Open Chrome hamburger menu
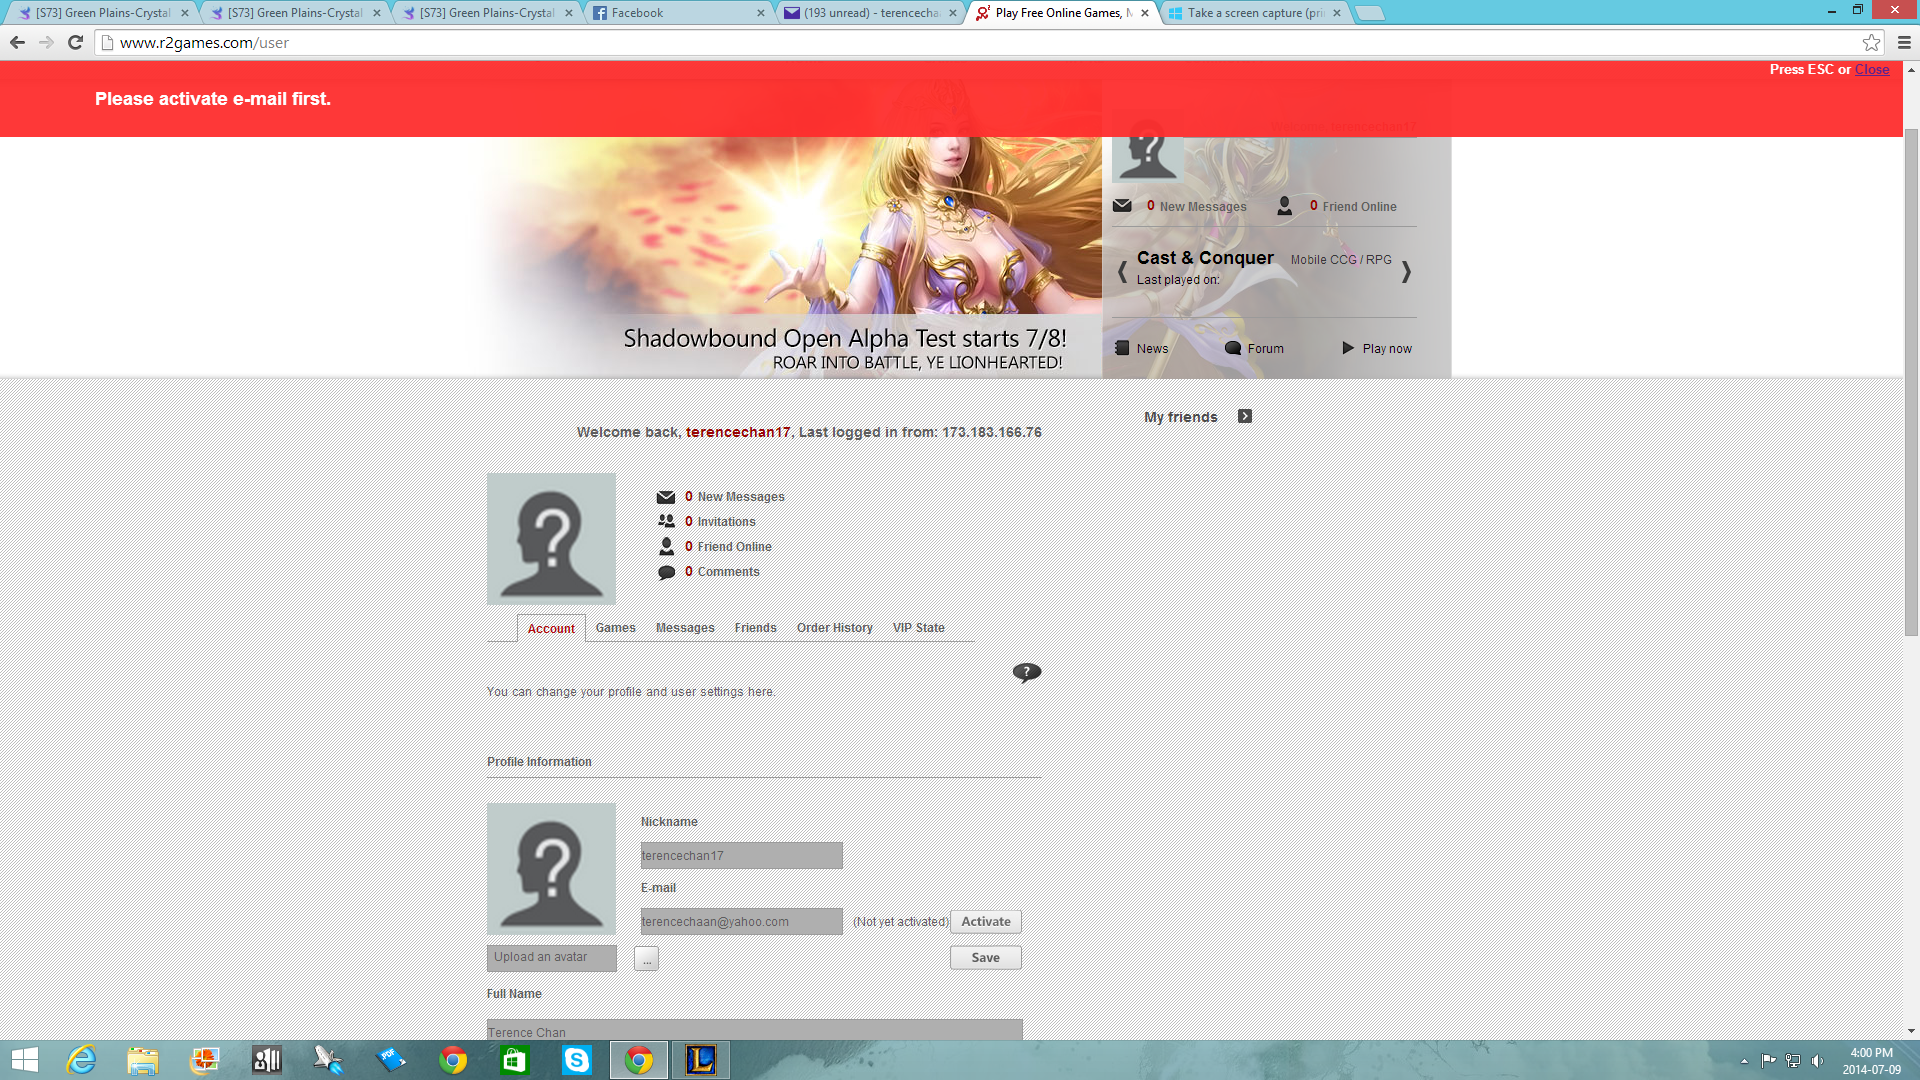 click(x=1904, y=42)
